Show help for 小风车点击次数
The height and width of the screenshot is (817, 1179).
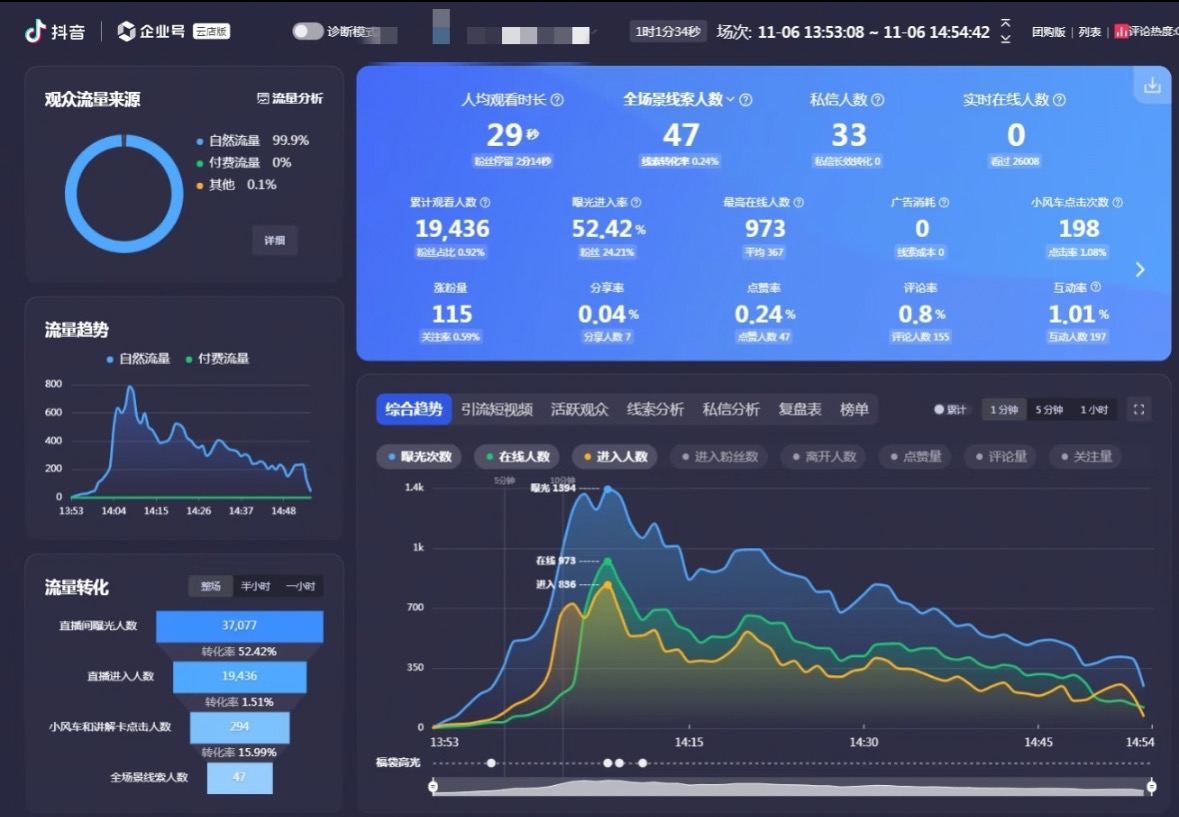coord(1117,202)
